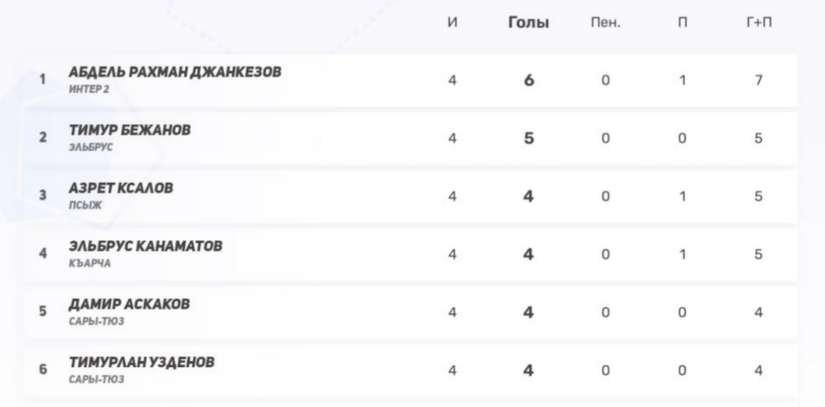Open player Абдель Рахман Джанкезов profile
This screenshot has width=825, height=407.
pyautogui.click(x=174, y=72)
